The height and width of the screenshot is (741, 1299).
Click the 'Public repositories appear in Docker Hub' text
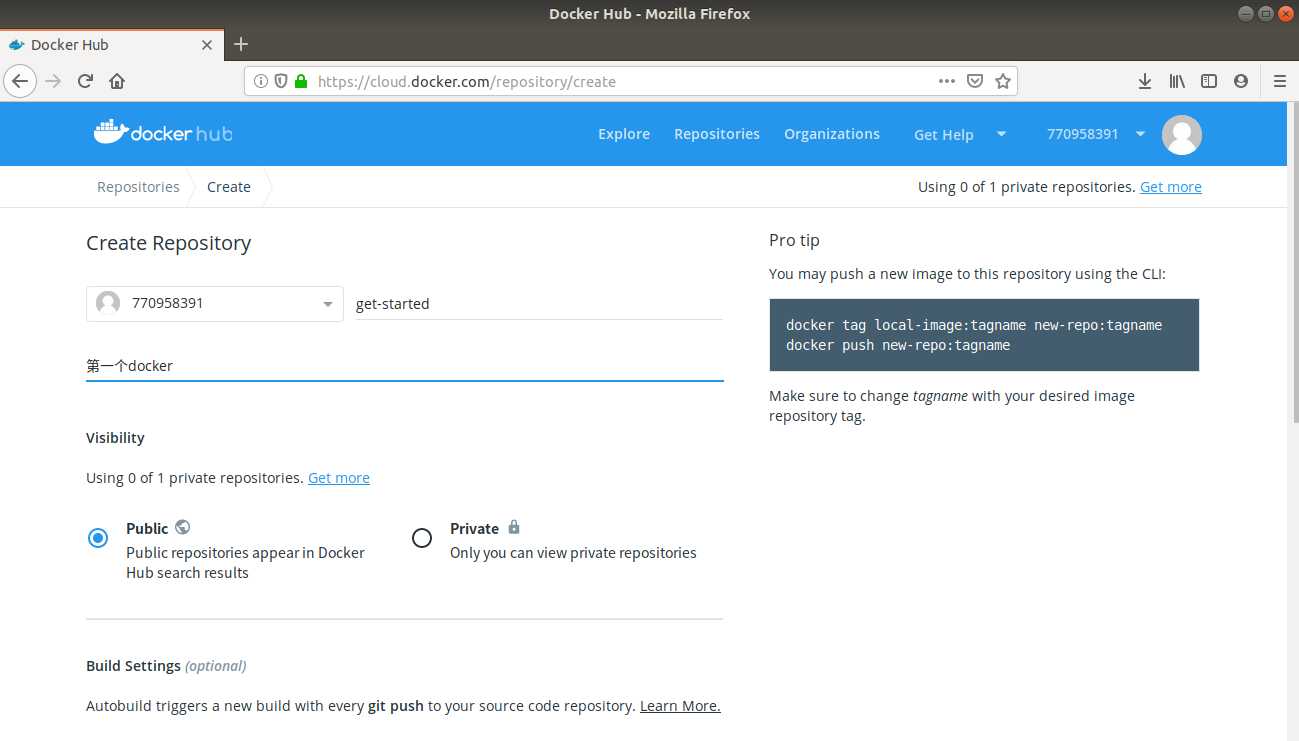point(245,563)
